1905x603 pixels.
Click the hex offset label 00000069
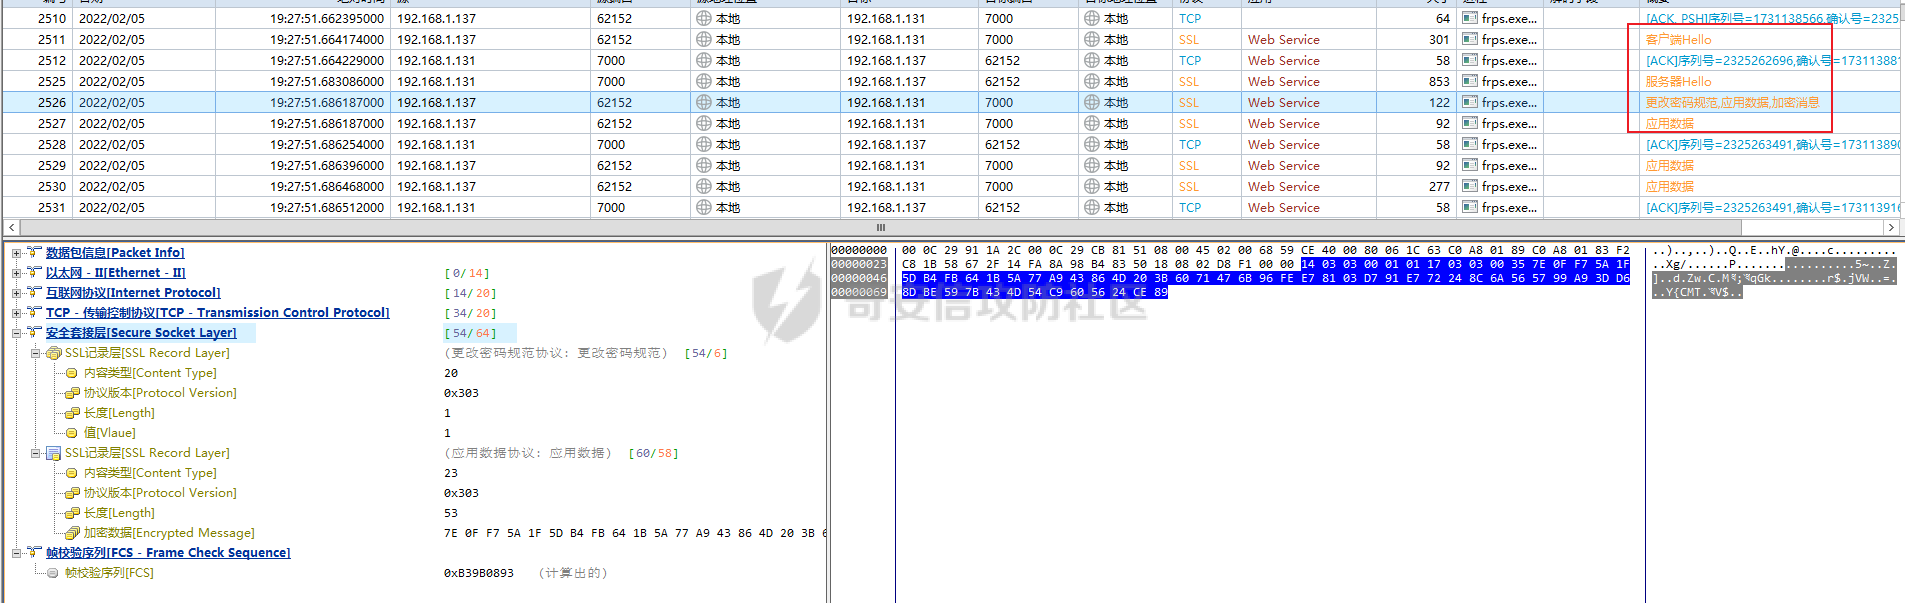pyautogui.click(x=859, y=292)
